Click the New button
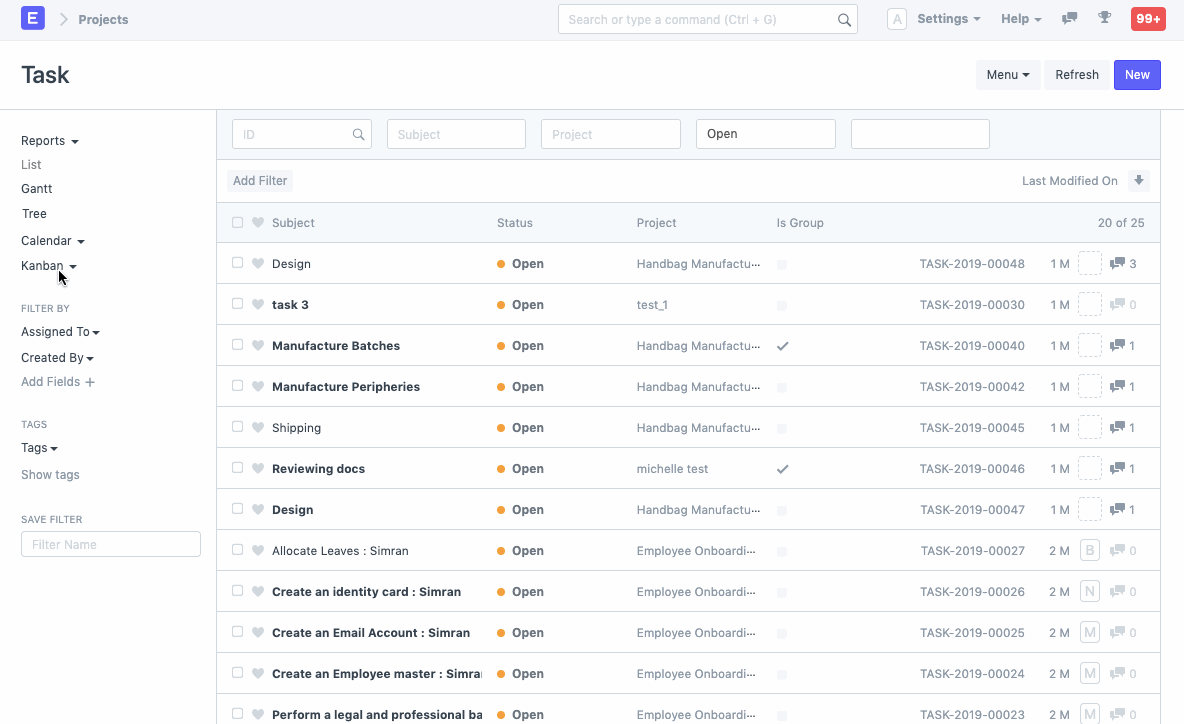Viewport: 1184px width, 724px height. coord(1137,74)
